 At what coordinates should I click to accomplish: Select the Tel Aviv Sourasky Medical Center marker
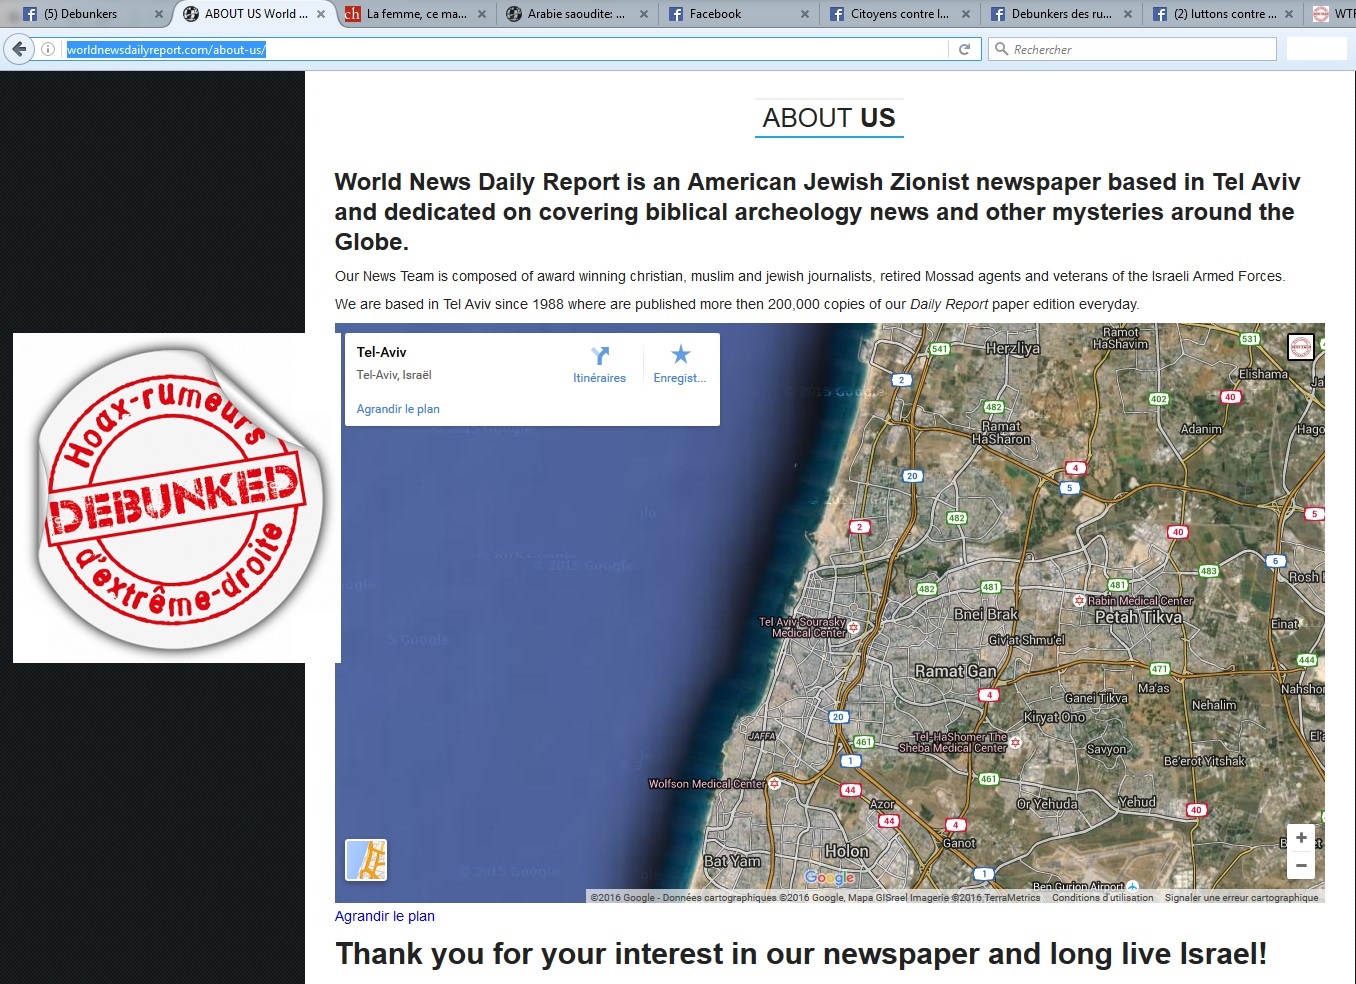[854, 628]
